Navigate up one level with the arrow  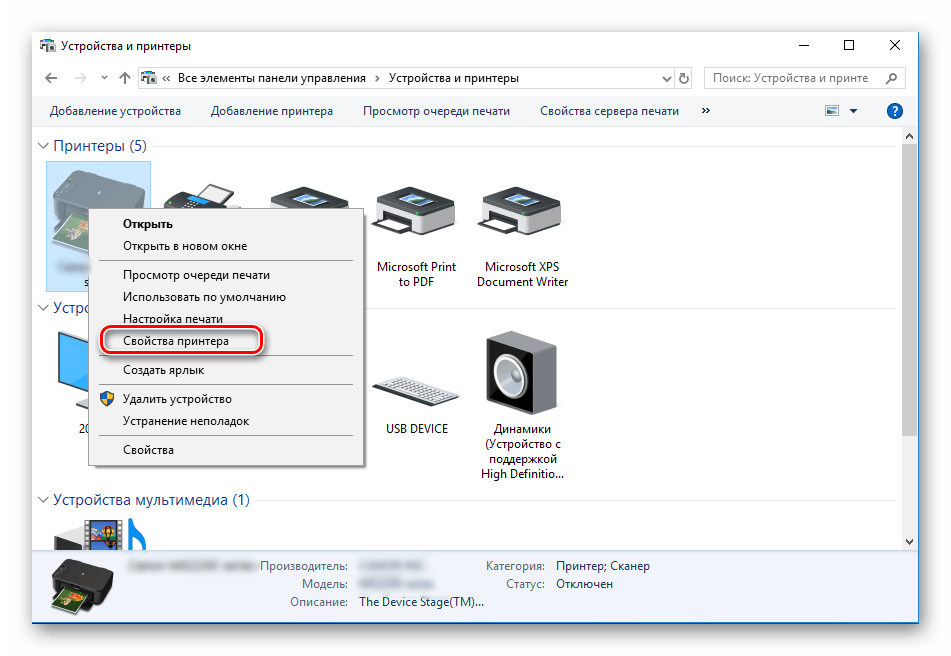124,77
